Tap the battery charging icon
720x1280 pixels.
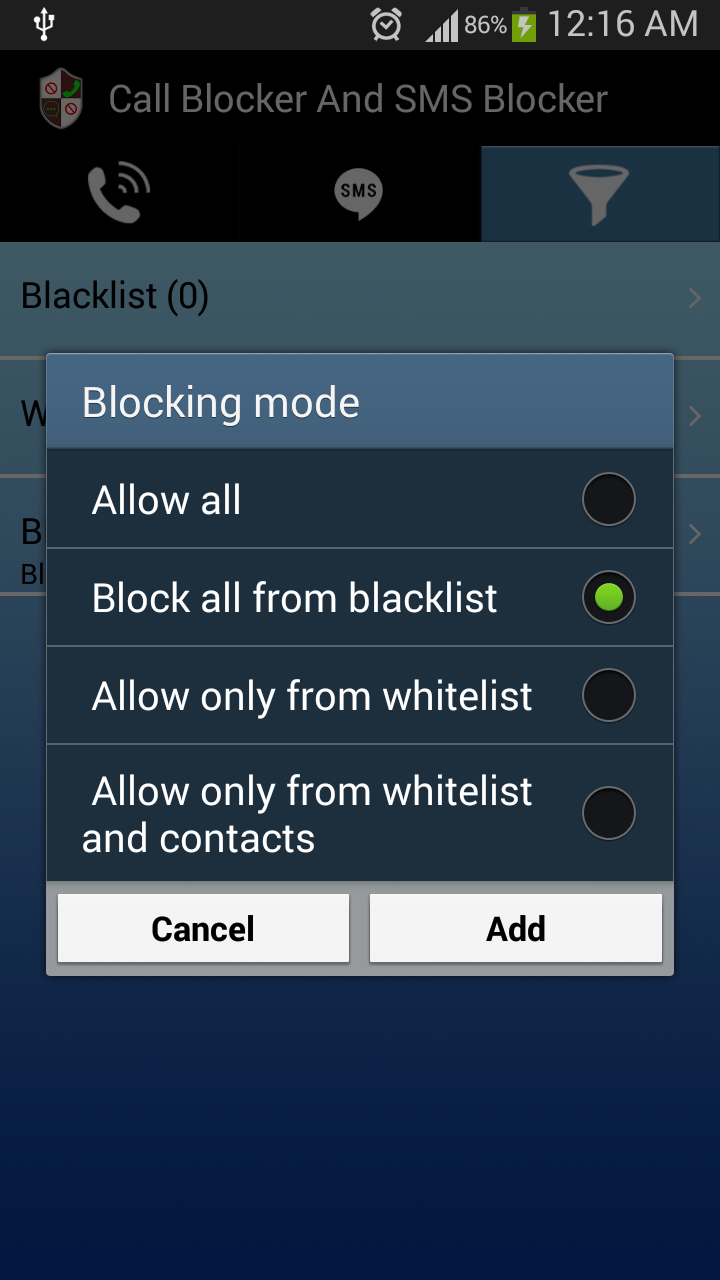(524, 25)
